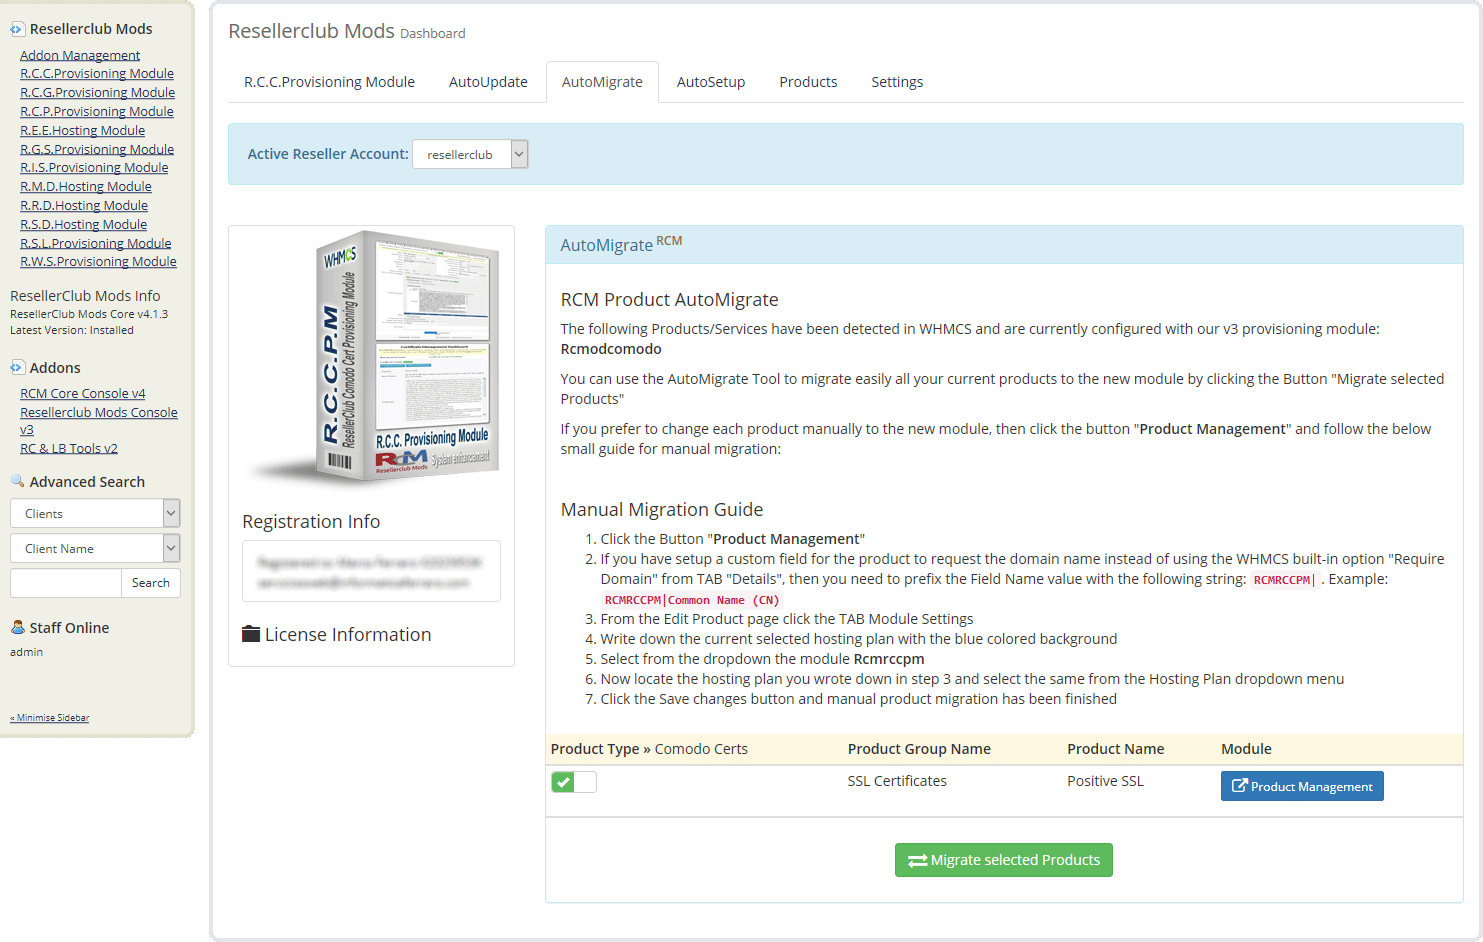The width and height of the screenshot is (1483, 942).
Task: Open R.E.E.Hosting Module link
Action: click(82, 131)
